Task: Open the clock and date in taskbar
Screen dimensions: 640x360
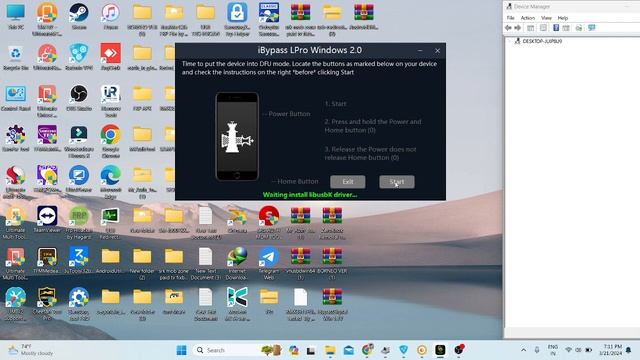Action: [611, 350]
